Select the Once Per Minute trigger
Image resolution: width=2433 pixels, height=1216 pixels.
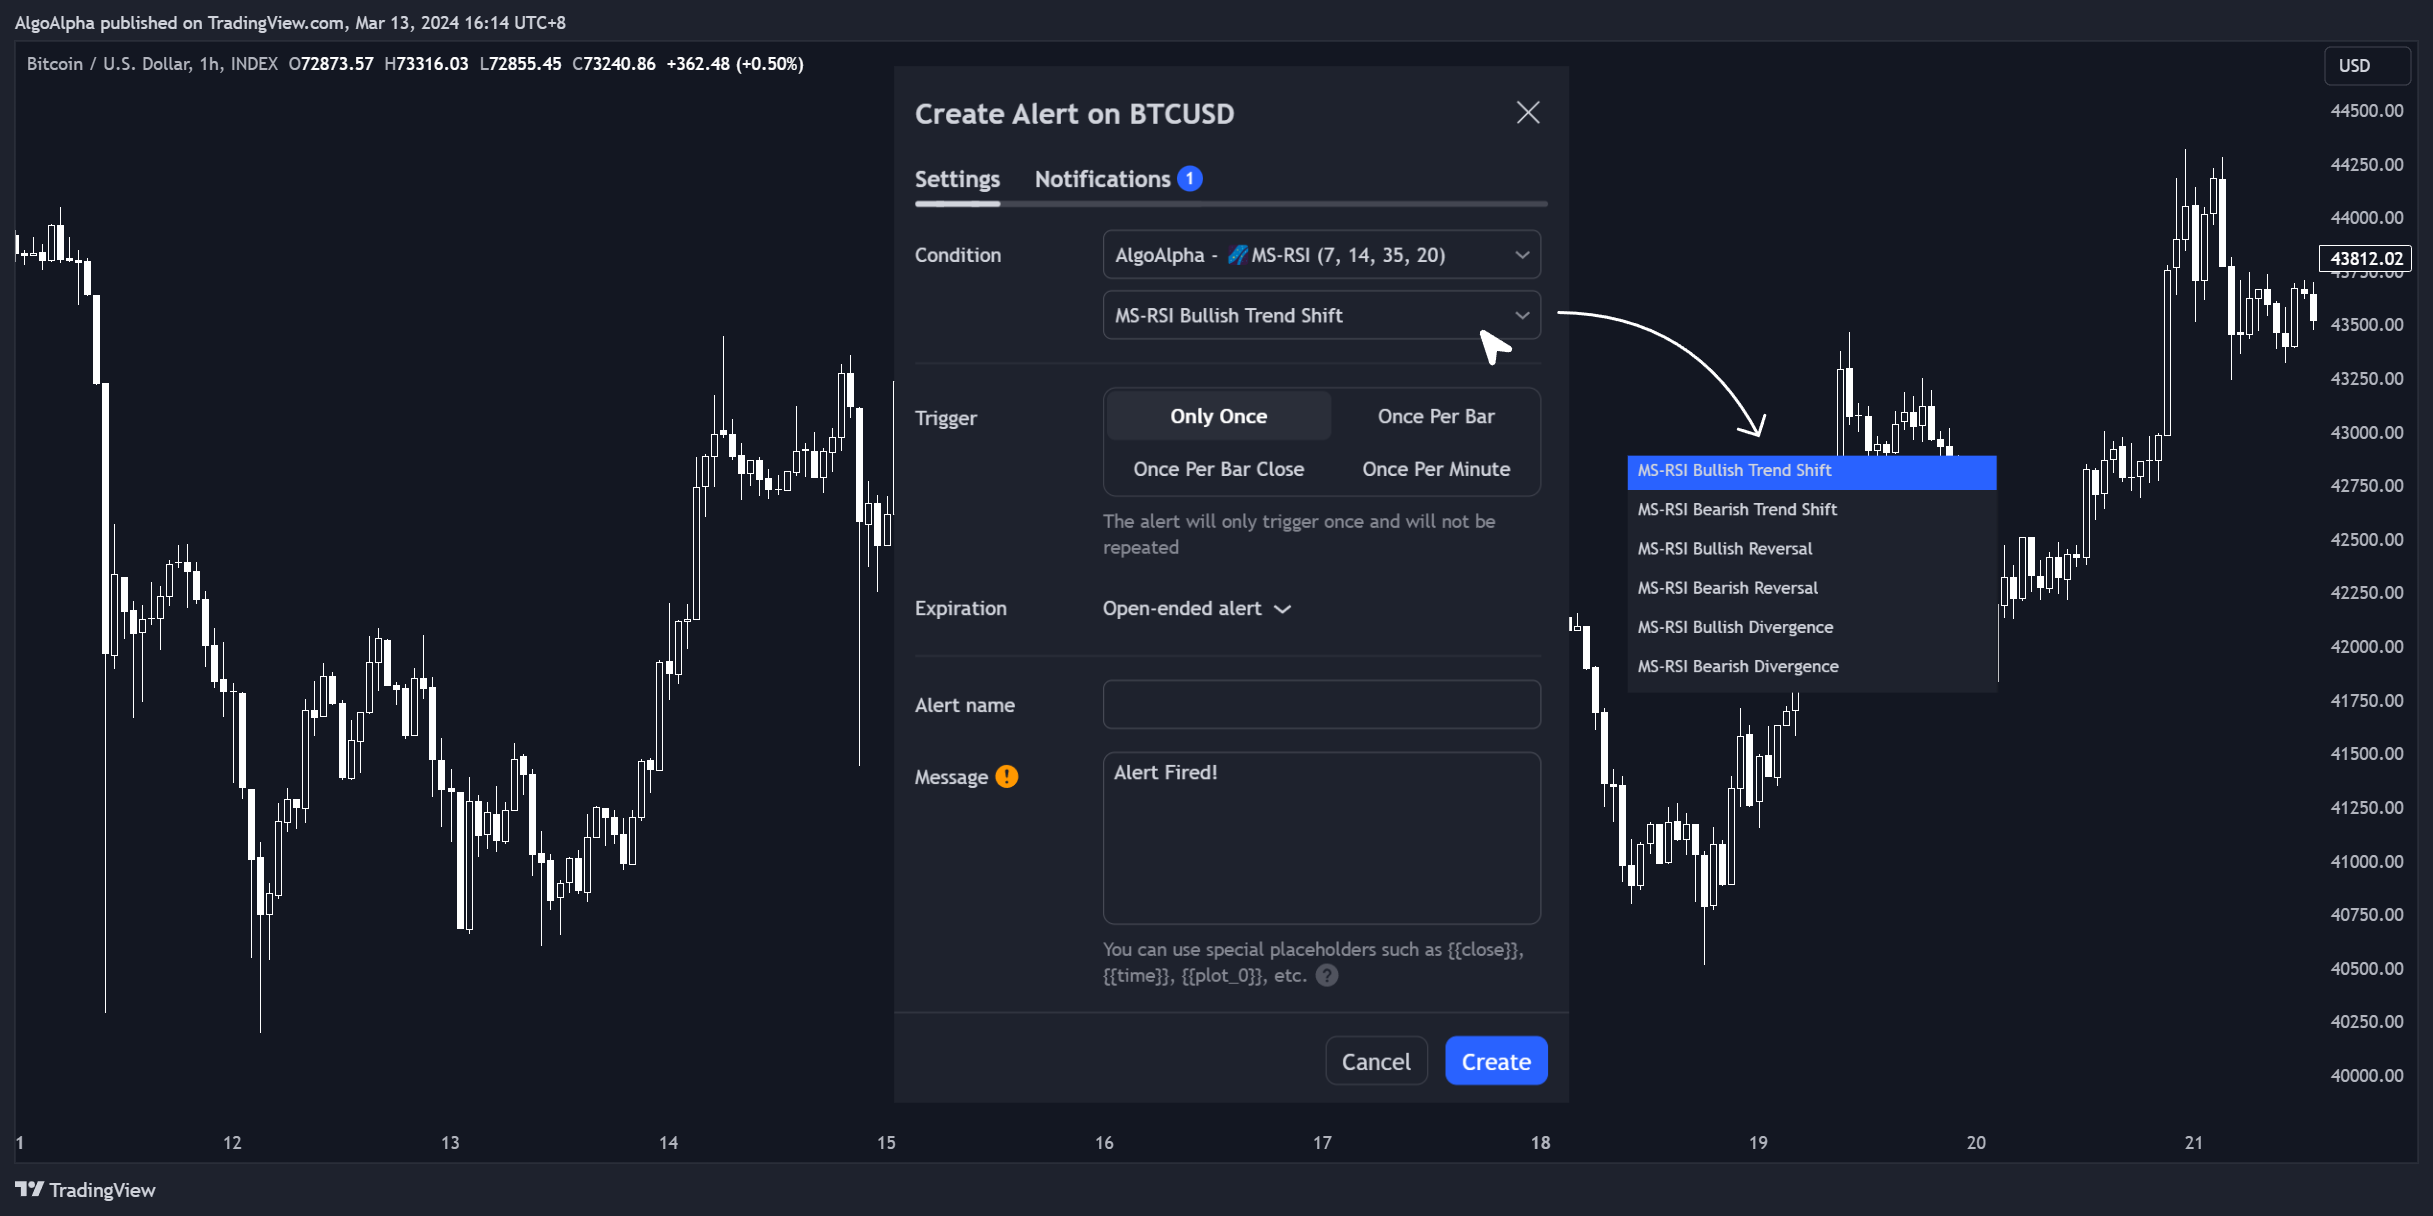[x=1436, y=469]
